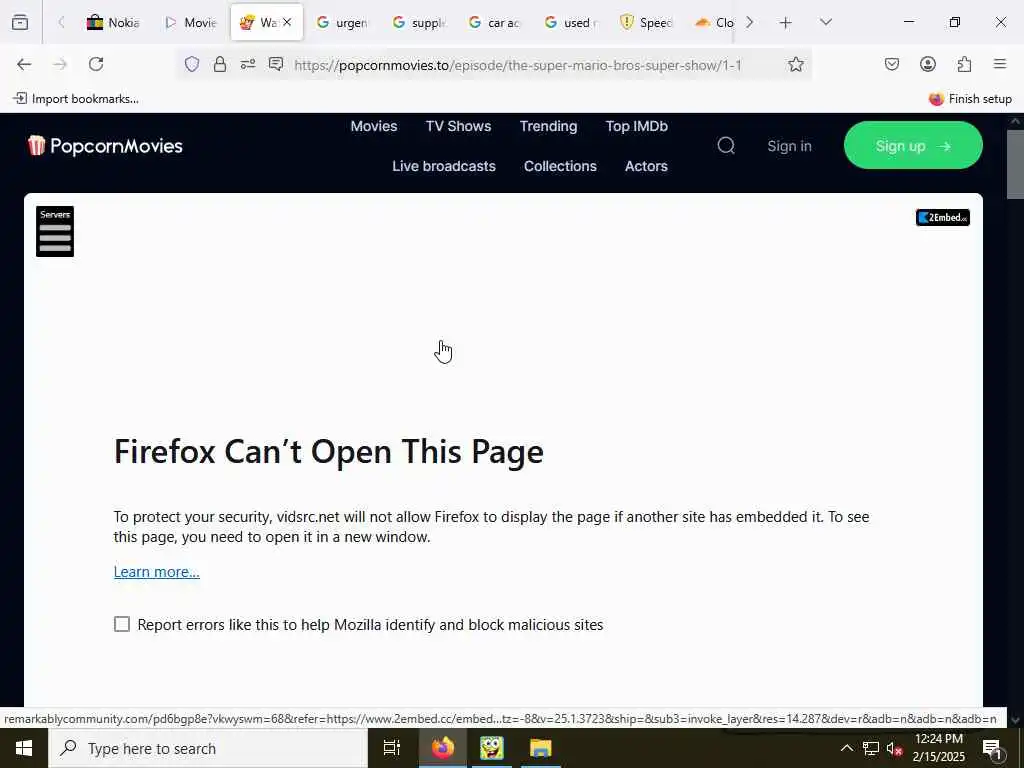Click Finish setup
1024x768 pixels.
coord(970,99)
